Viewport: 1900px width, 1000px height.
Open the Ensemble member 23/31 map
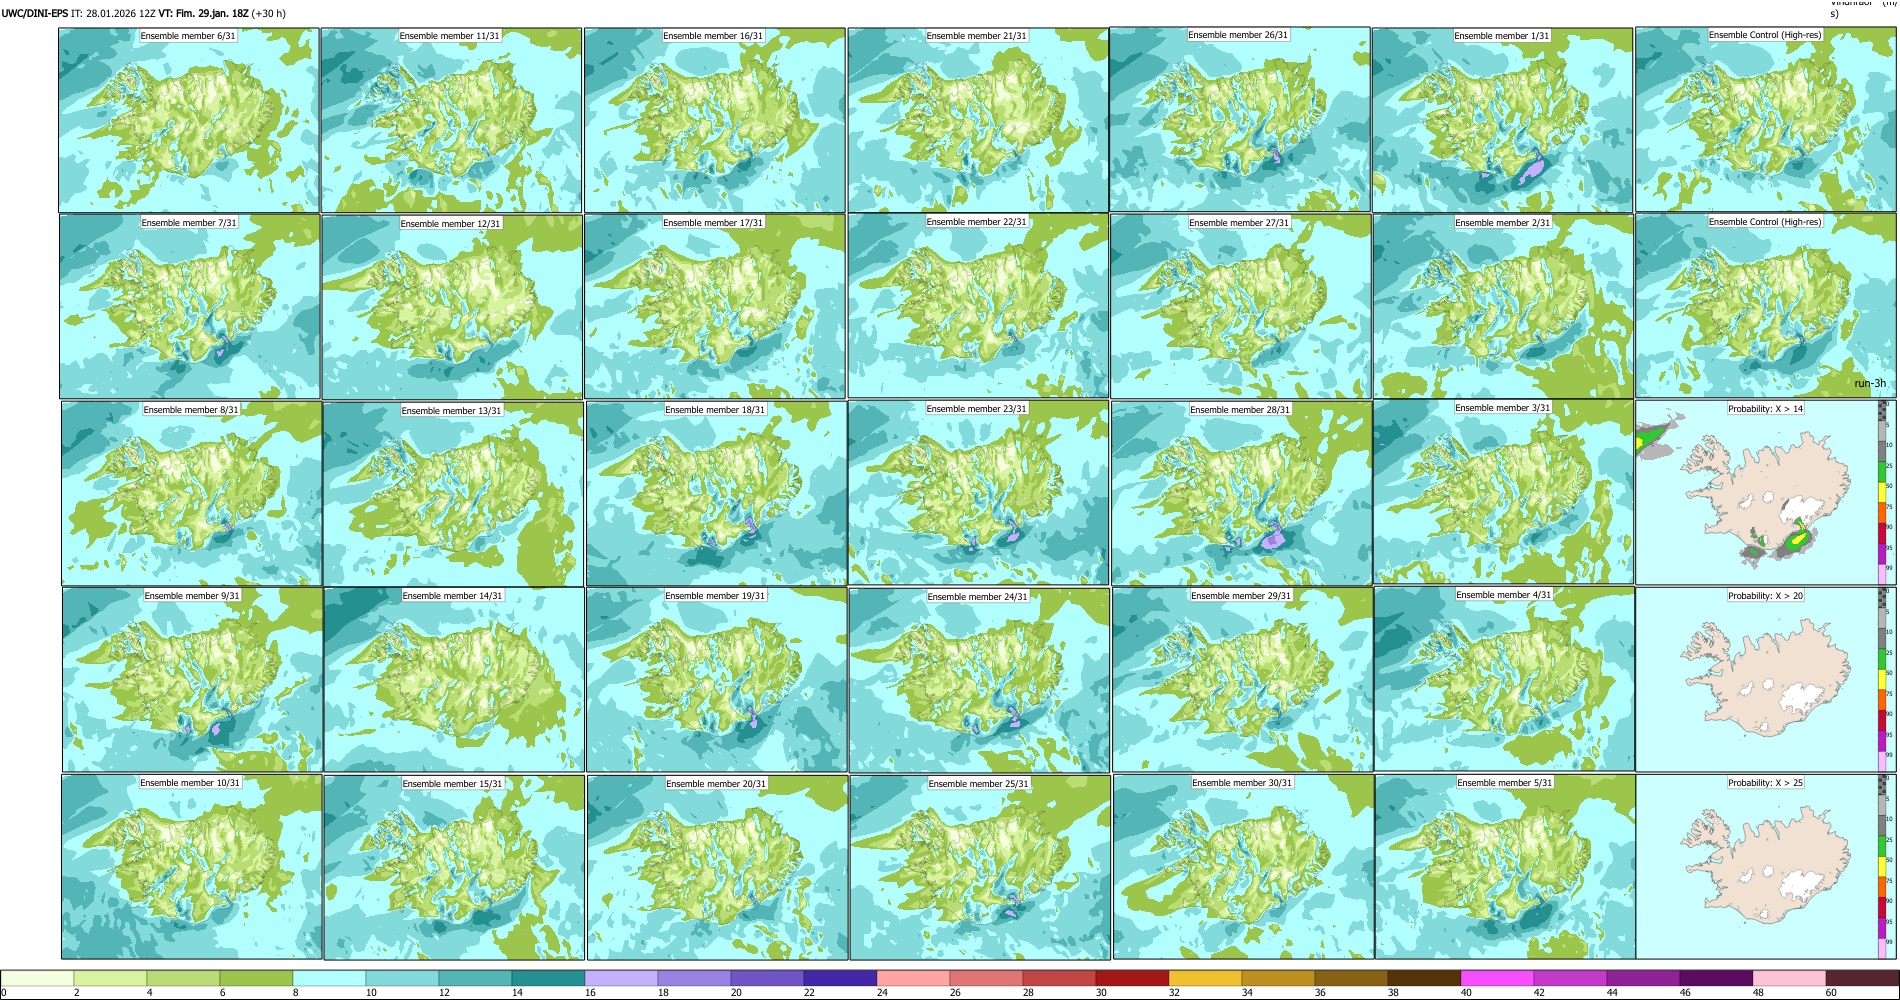(x=979, y=493)
